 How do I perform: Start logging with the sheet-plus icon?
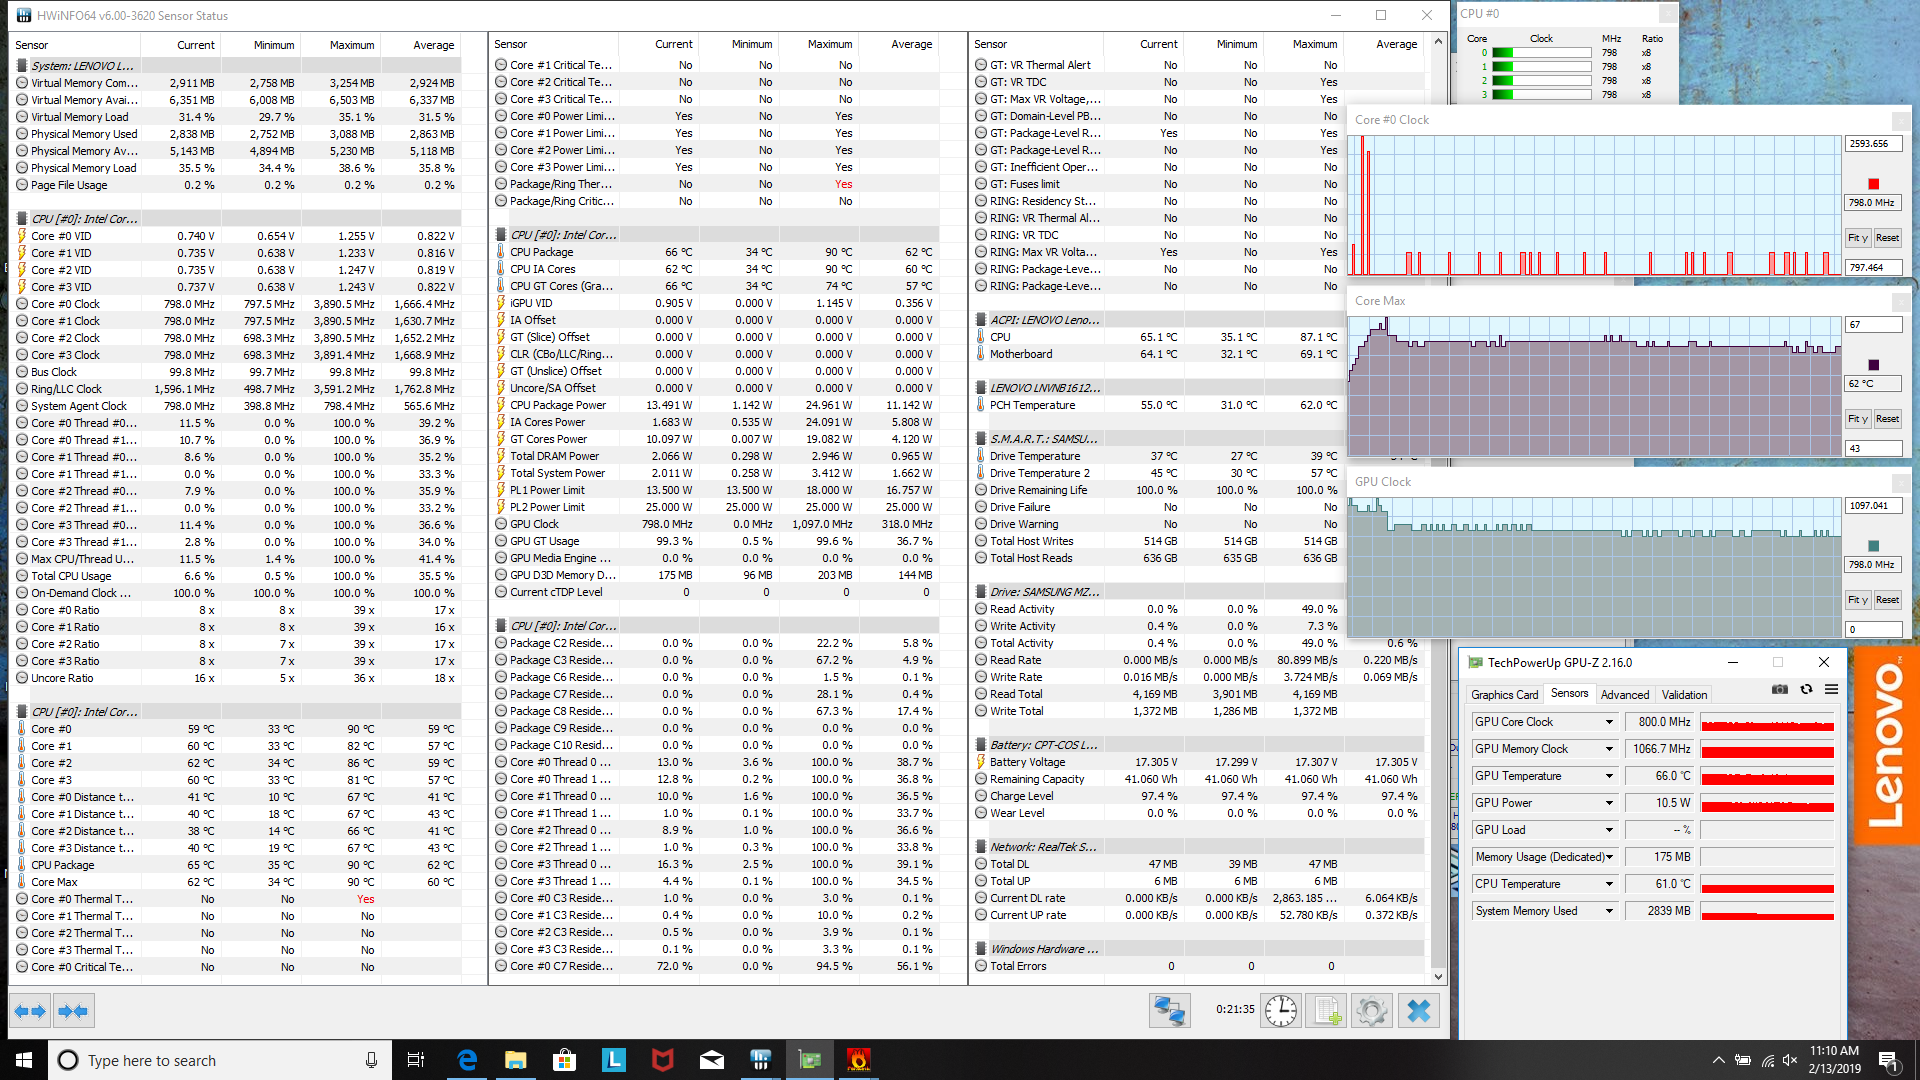pos(1326,1011)
